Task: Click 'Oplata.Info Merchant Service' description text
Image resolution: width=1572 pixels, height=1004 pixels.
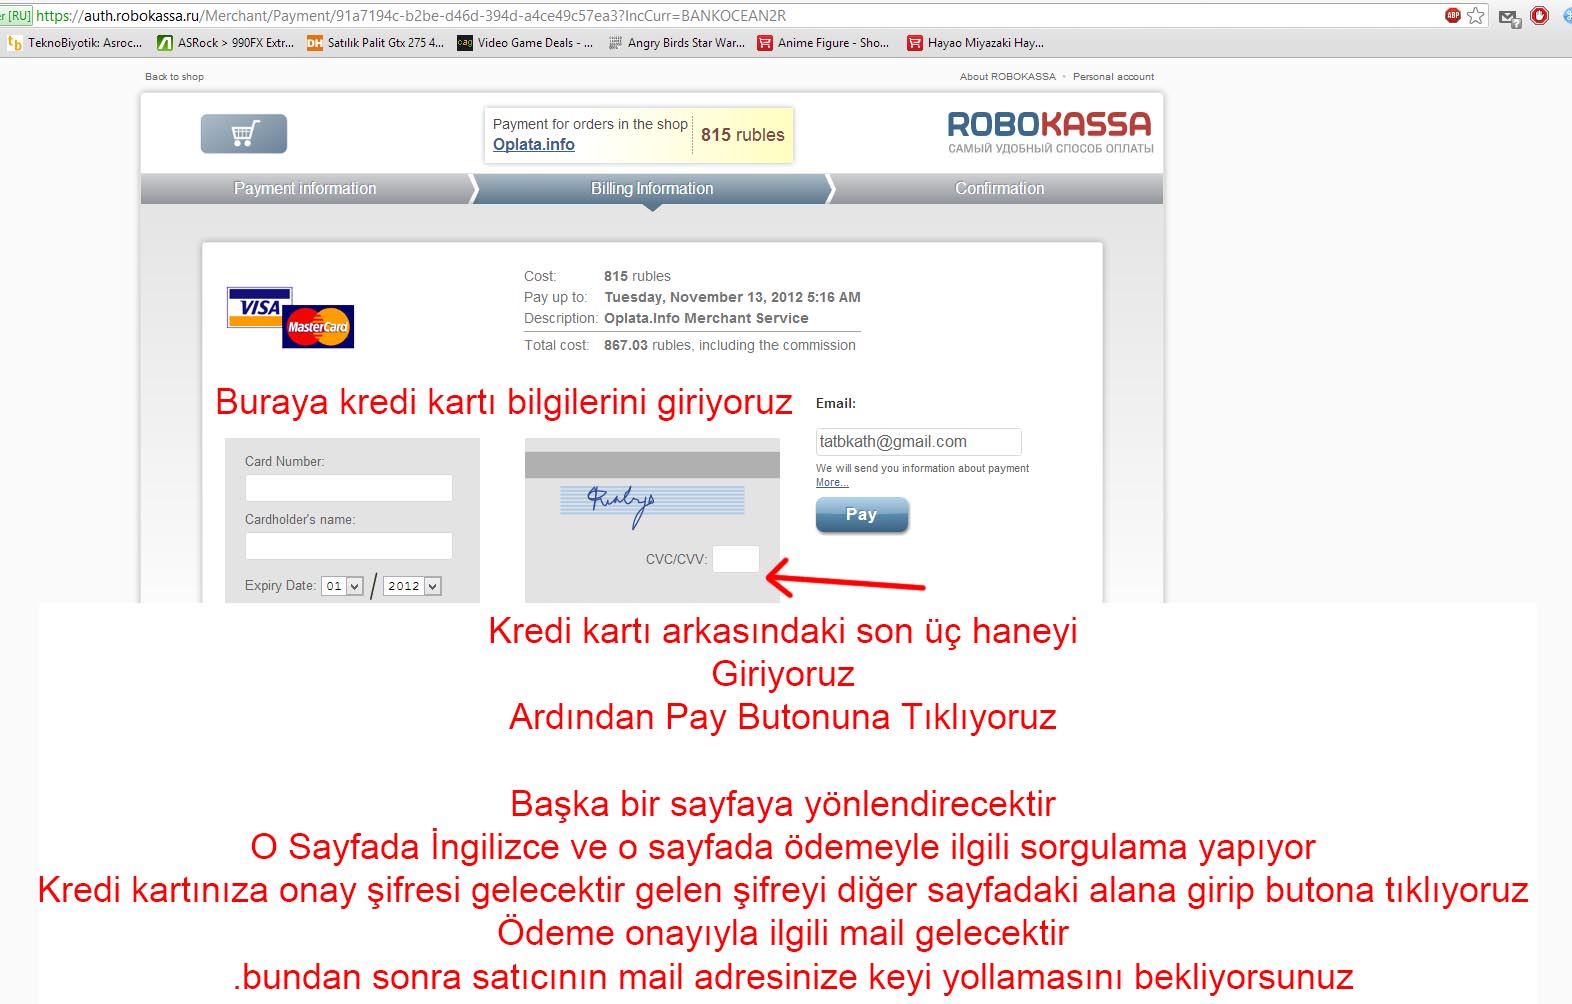Action: [706, 318]
